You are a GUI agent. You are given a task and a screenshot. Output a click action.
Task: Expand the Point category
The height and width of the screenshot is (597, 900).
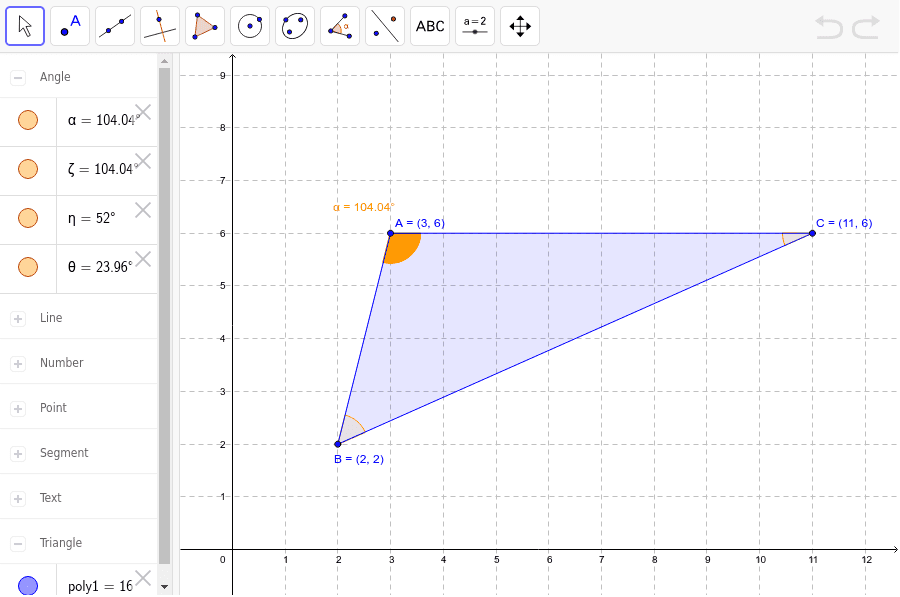(18, 409)
